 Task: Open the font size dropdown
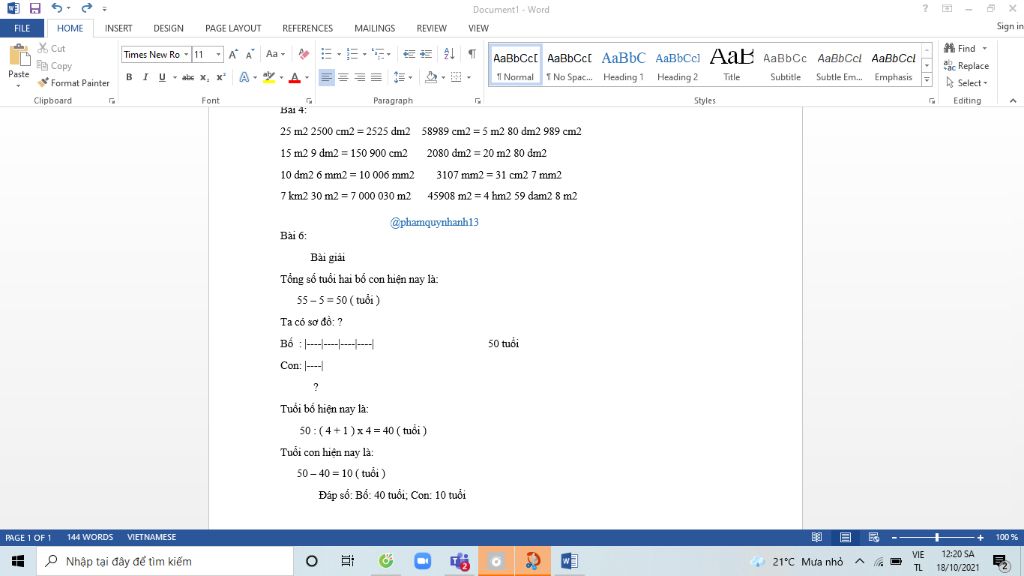point(218,54)
